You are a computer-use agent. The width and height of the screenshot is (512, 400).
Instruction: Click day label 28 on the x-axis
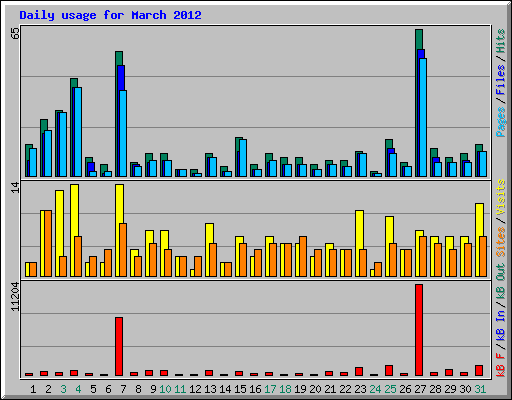435,389
